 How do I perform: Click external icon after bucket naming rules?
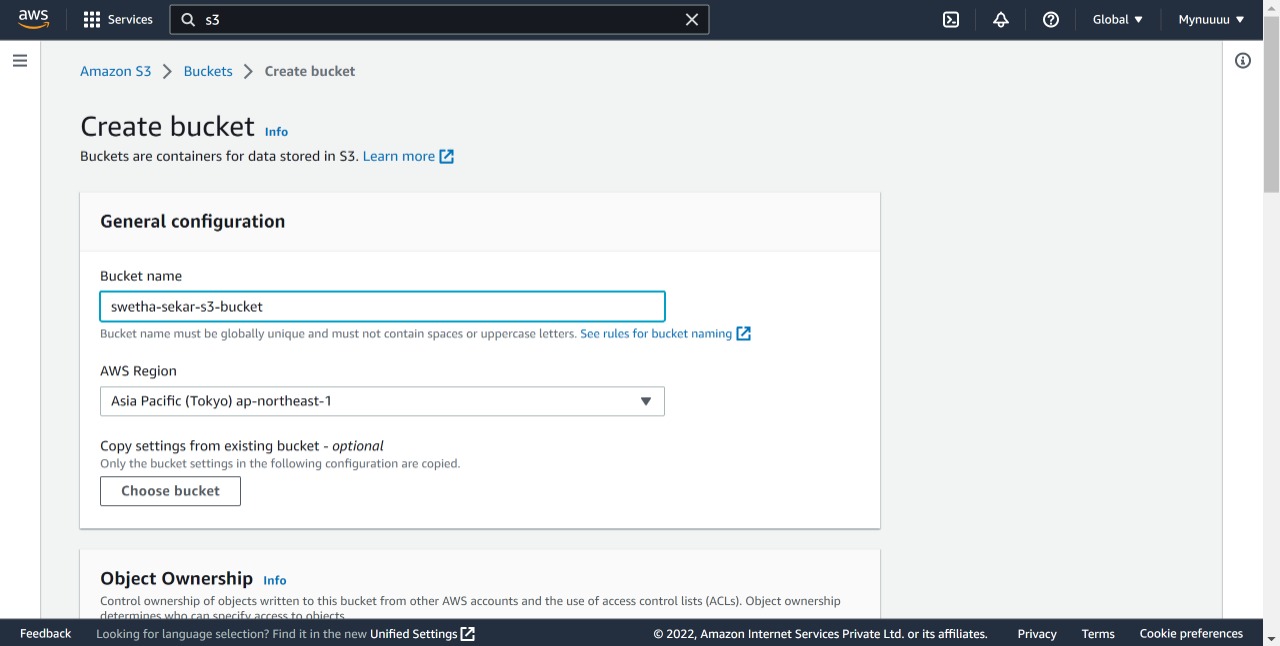click(x=744, y=333)
